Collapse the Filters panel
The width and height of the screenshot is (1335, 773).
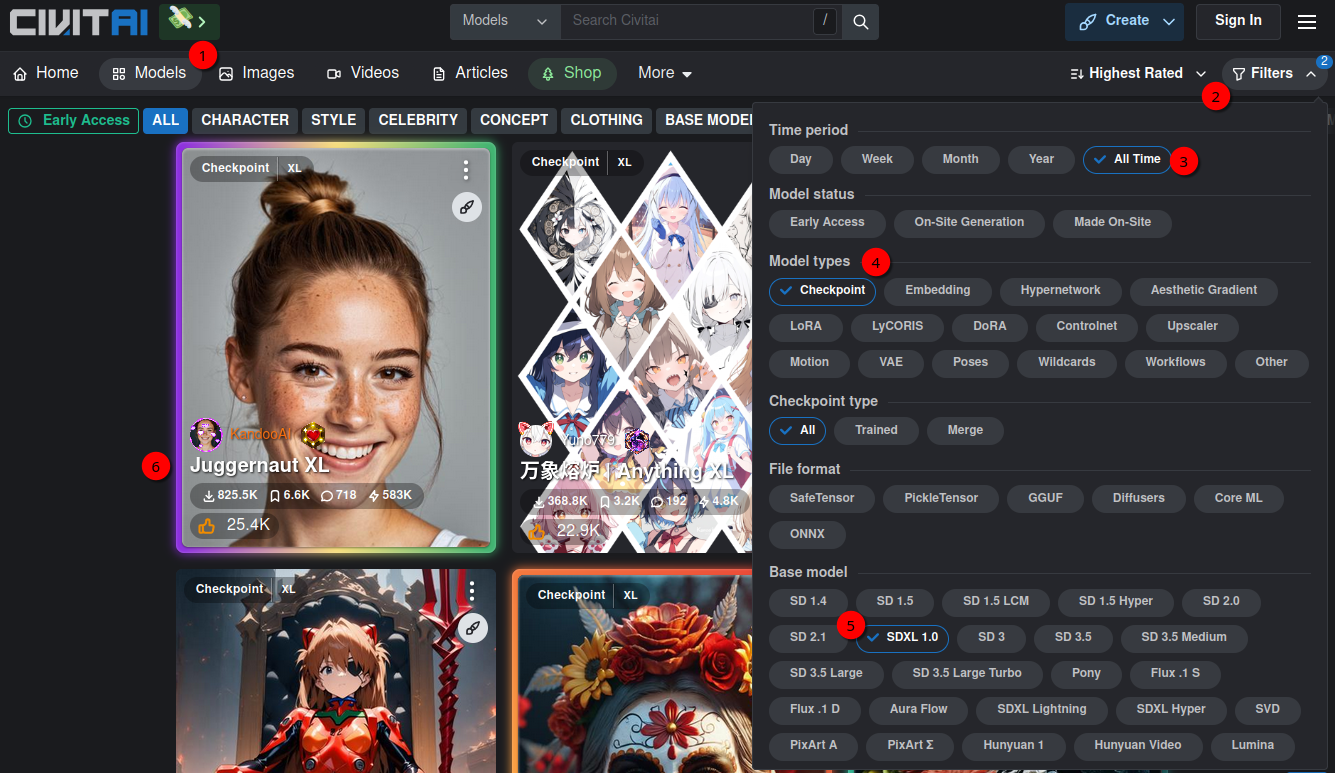[x=1273, y=73]
